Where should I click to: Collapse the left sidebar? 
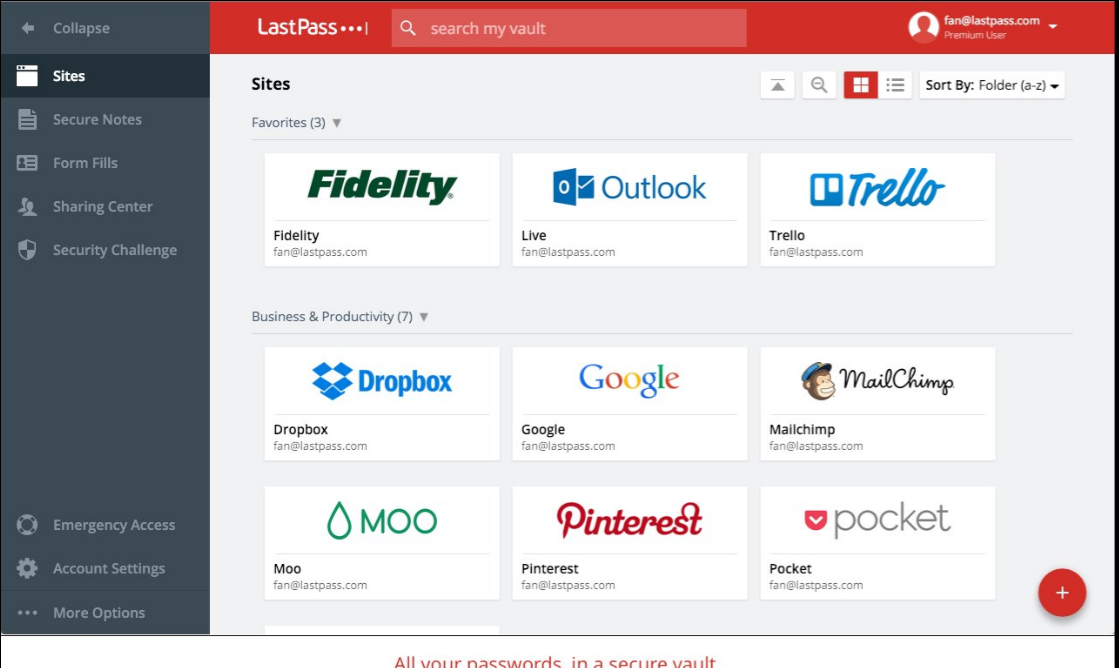(105, 28)
